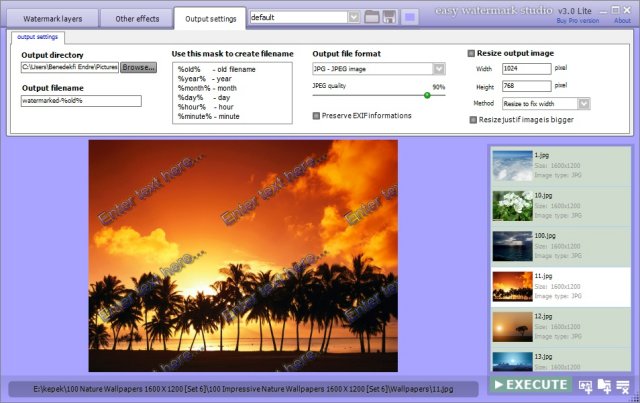Click the Output filename field

tap(81, 101)
